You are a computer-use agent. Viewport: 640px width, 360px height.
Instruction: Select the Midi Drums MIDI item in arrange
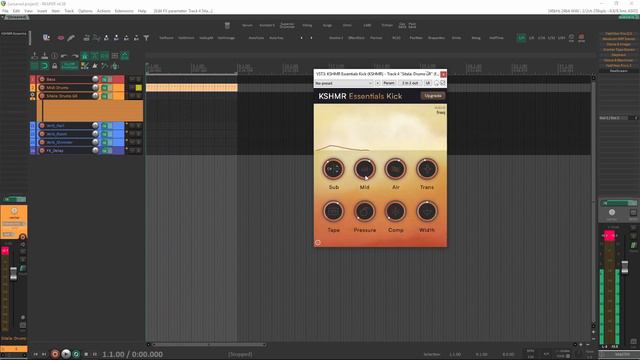(x=191, y=87)
